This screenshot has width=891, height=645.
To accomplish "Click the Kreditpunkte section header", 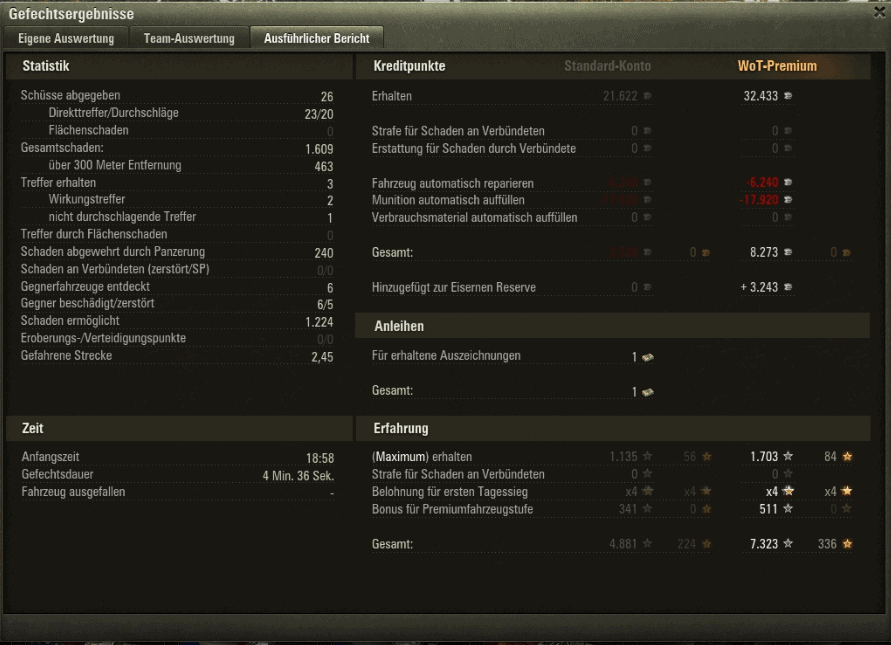I will tap(409, 66).
